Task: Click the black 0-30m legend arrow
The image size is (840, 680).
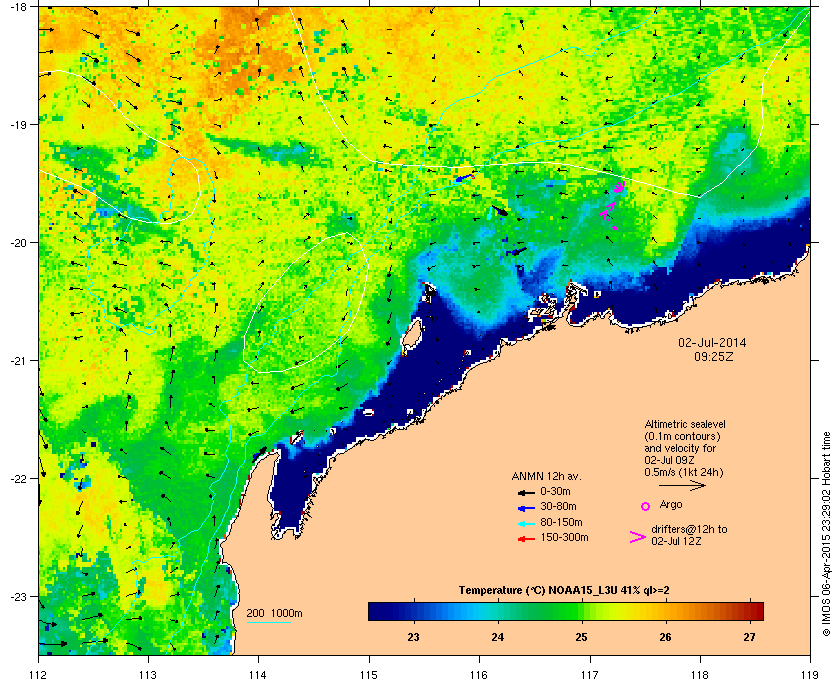Action: (x=526, y=492)
